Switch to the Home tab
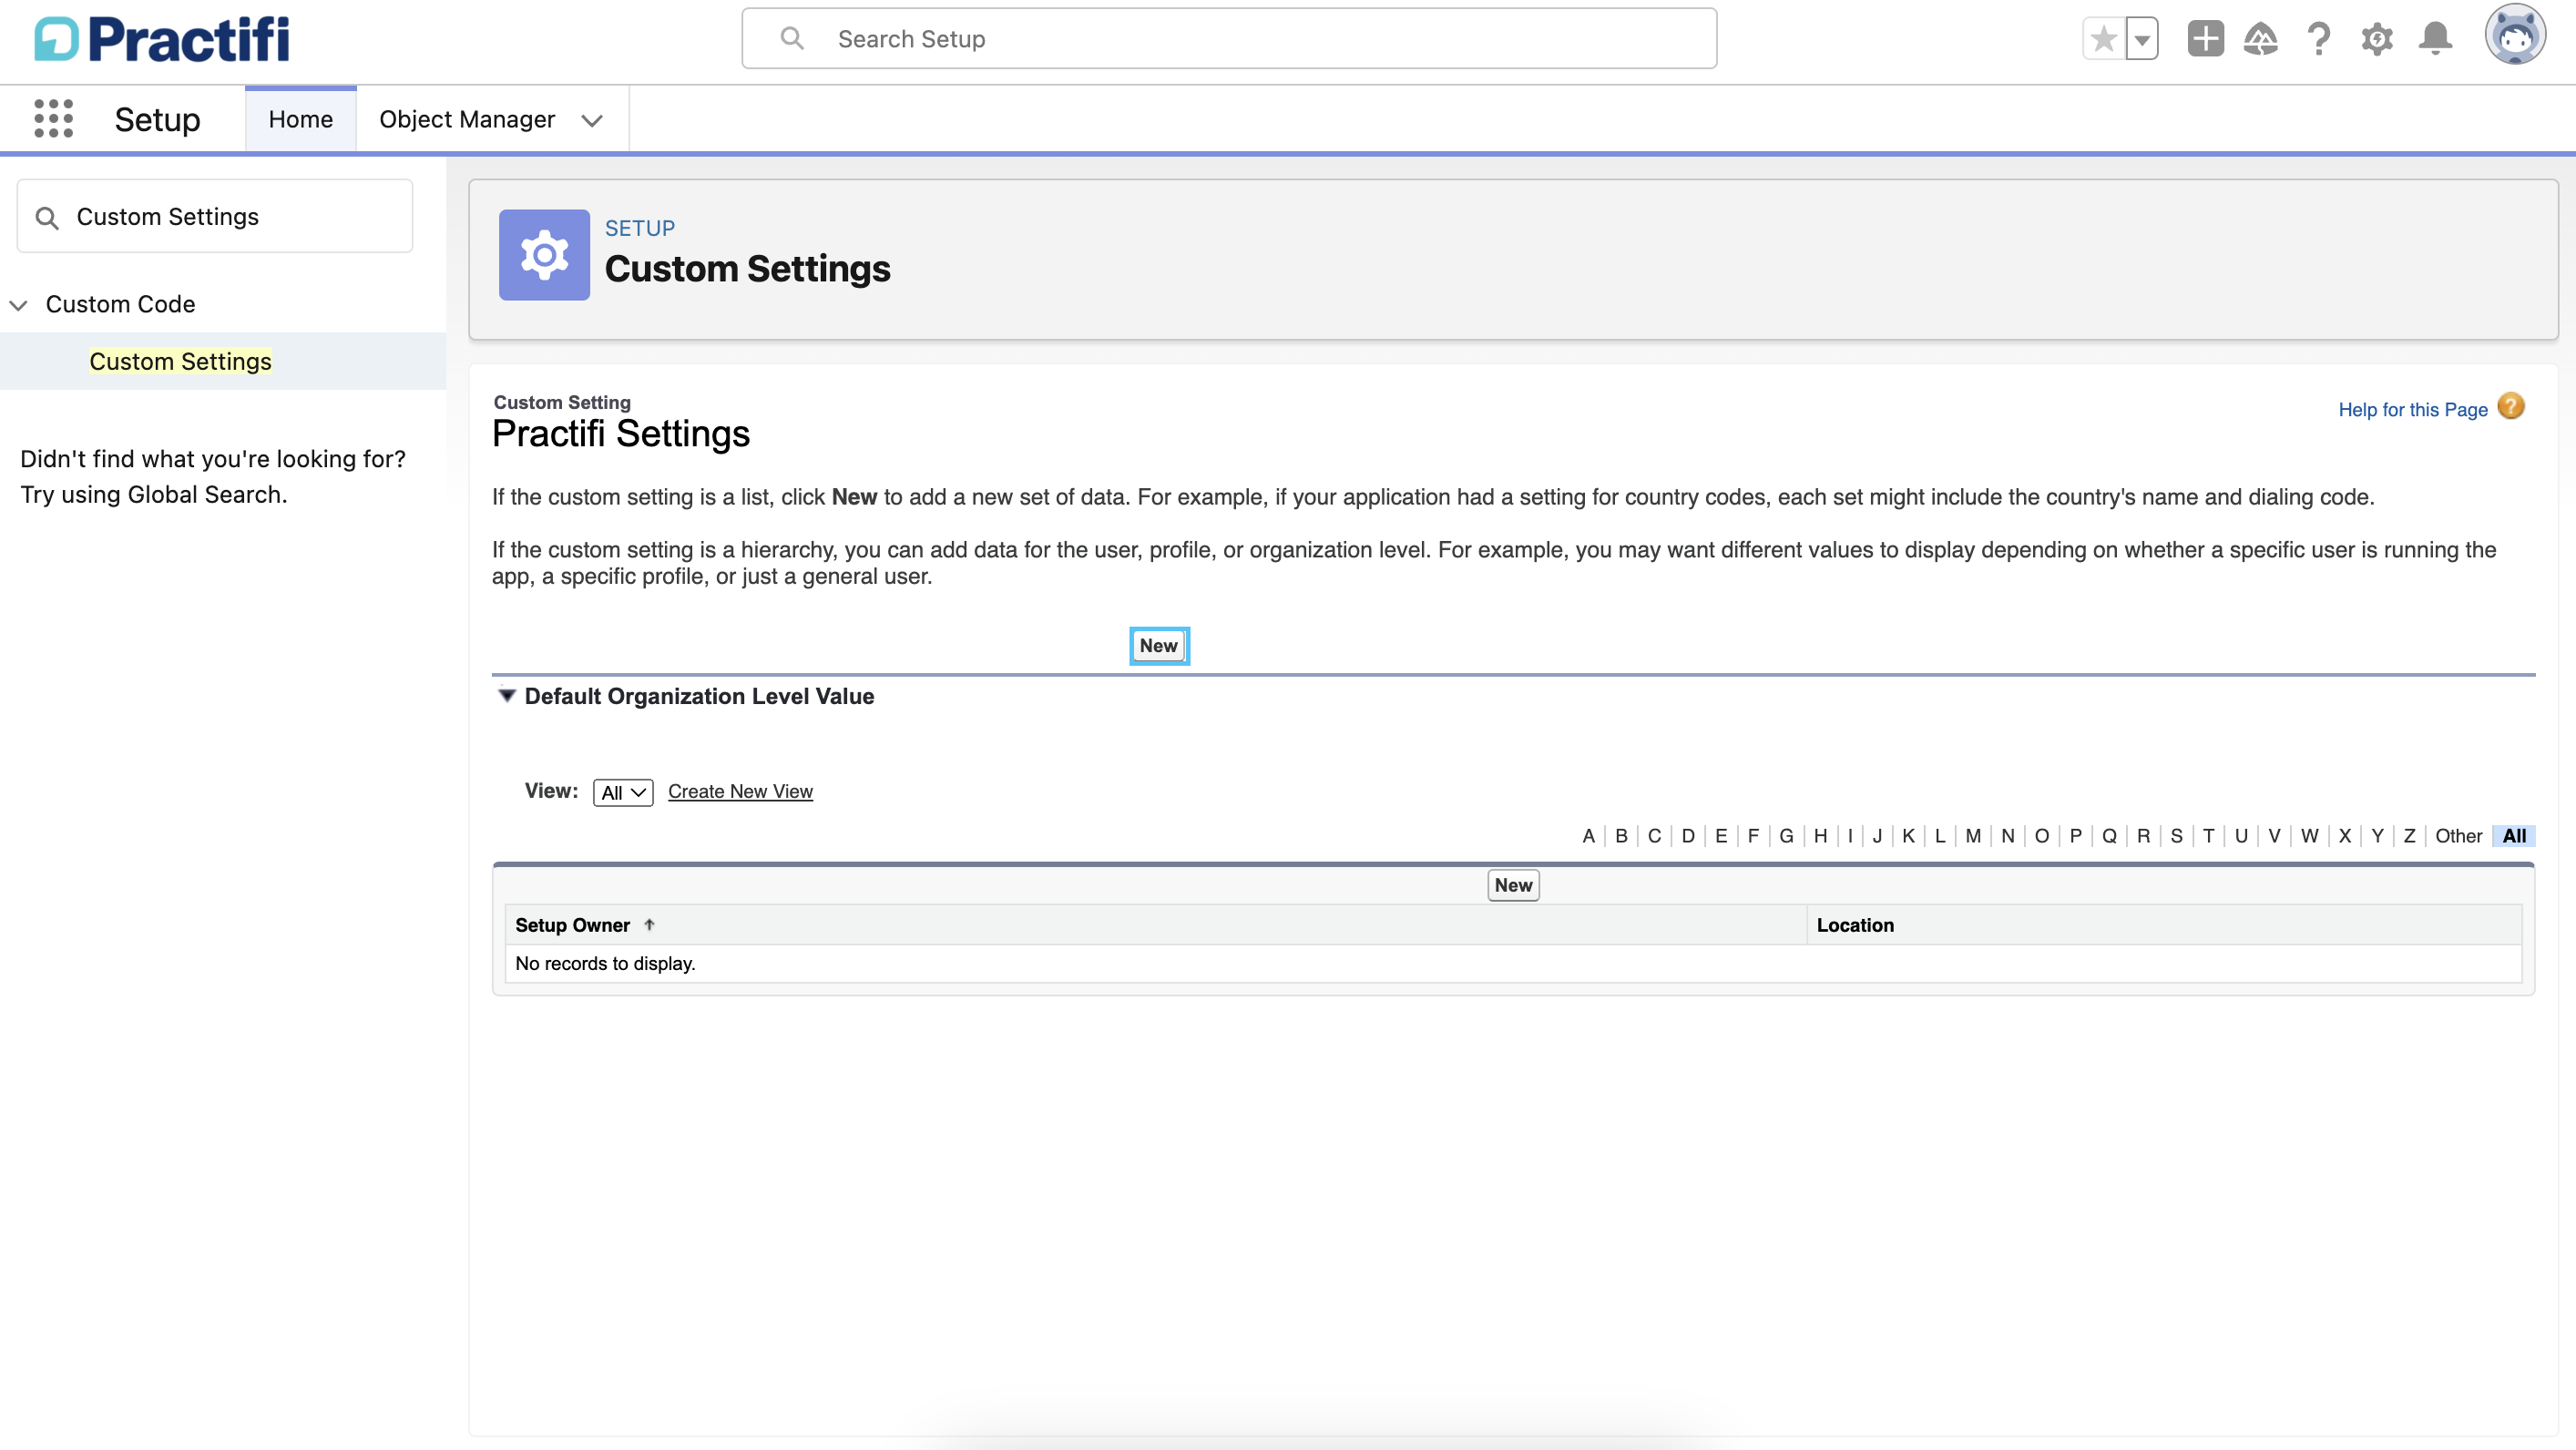 coord(300,119)
